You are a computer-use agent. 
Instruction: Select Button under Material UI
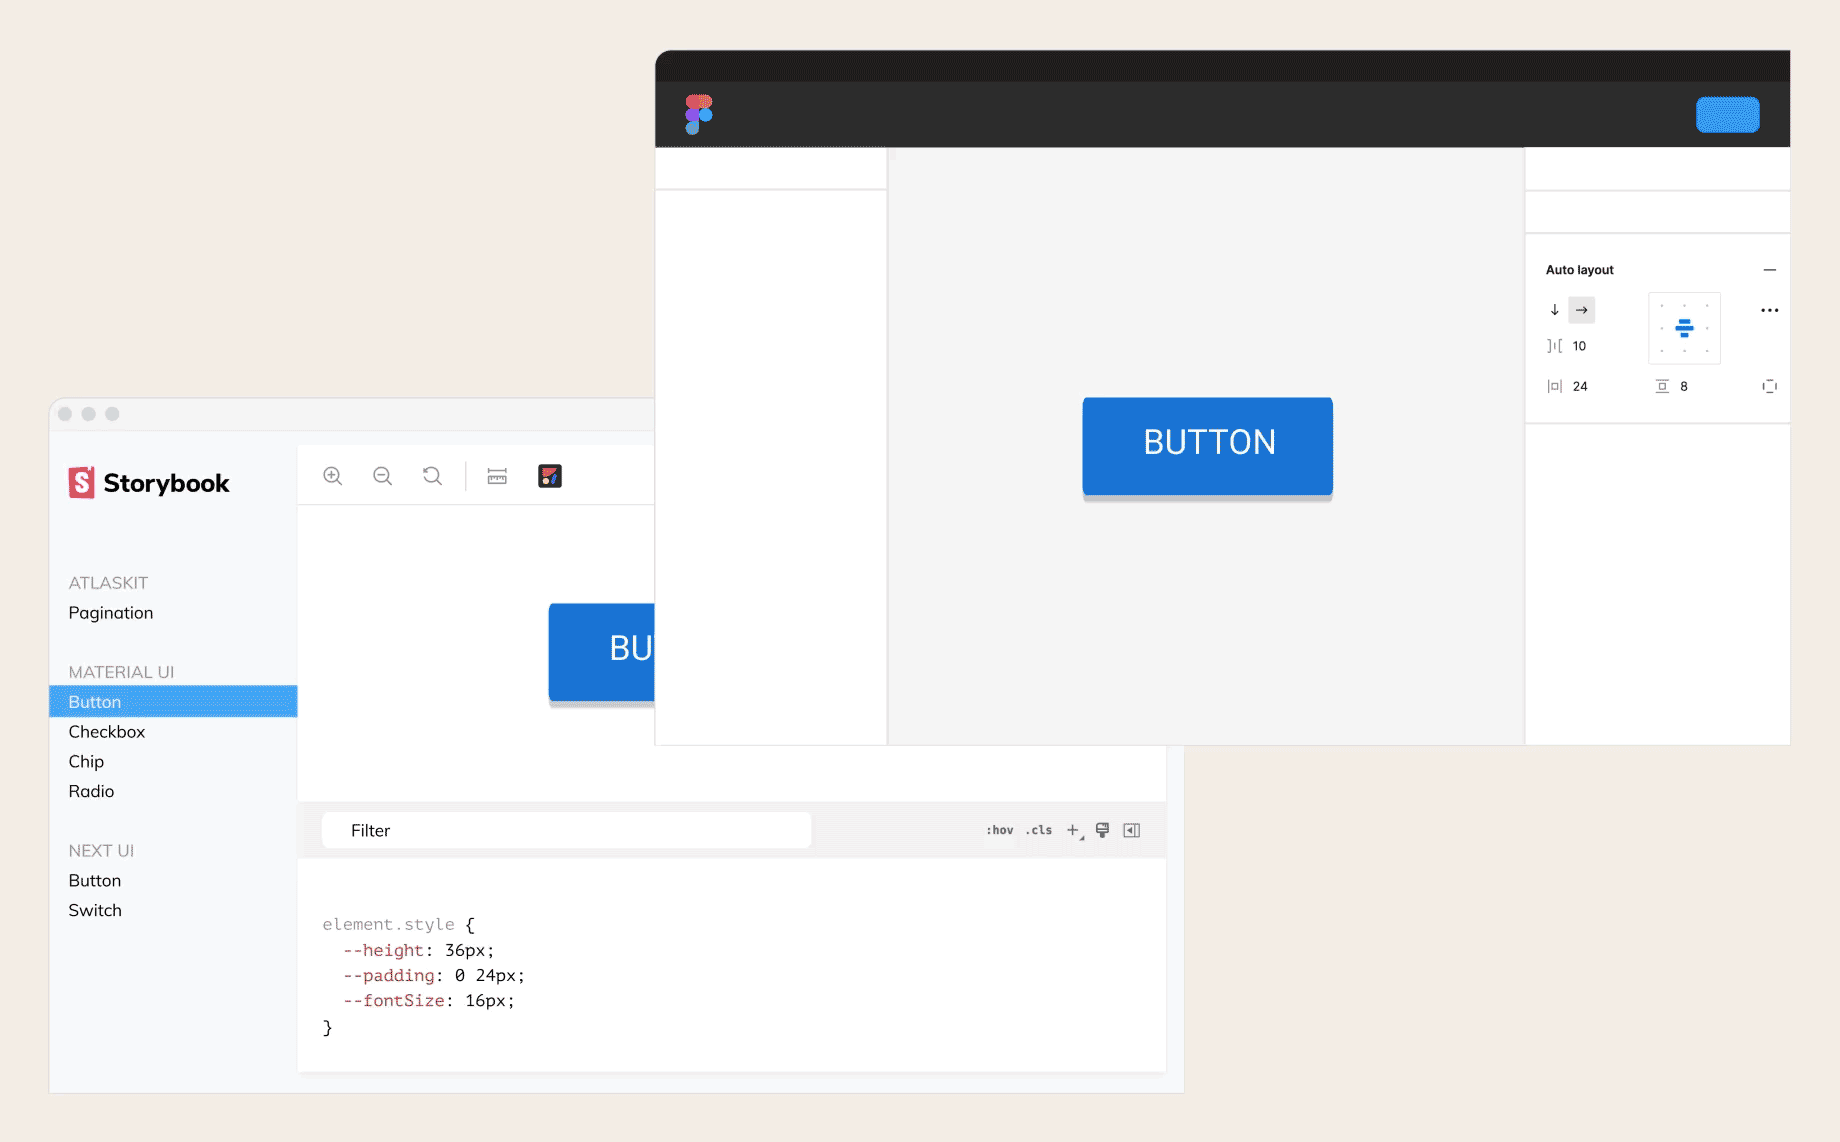pyautogui.click(x=173, y=701)
